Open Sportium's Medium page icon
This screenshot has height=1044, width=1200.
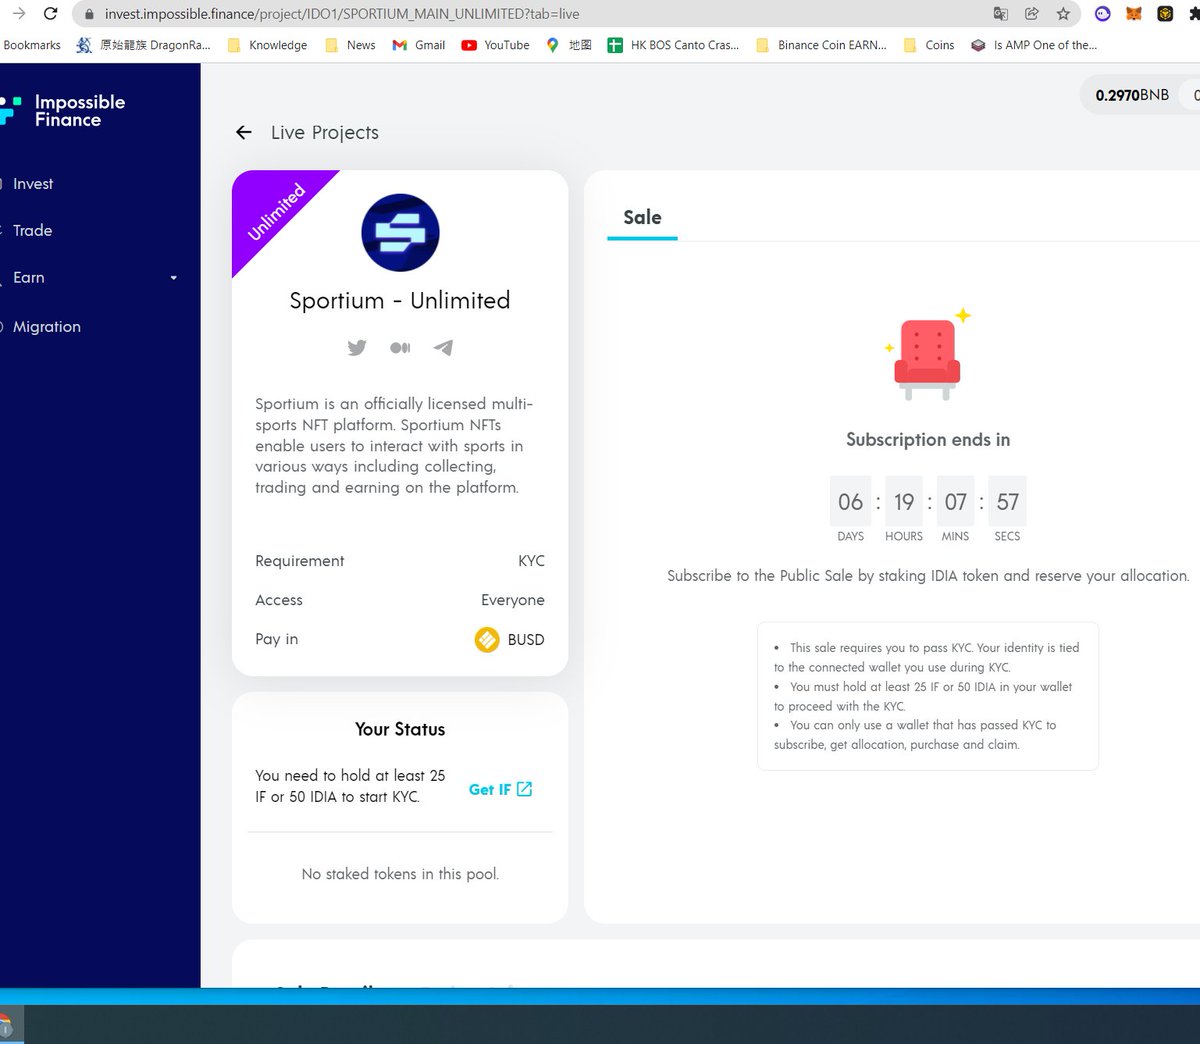click(x=400, y=348)
